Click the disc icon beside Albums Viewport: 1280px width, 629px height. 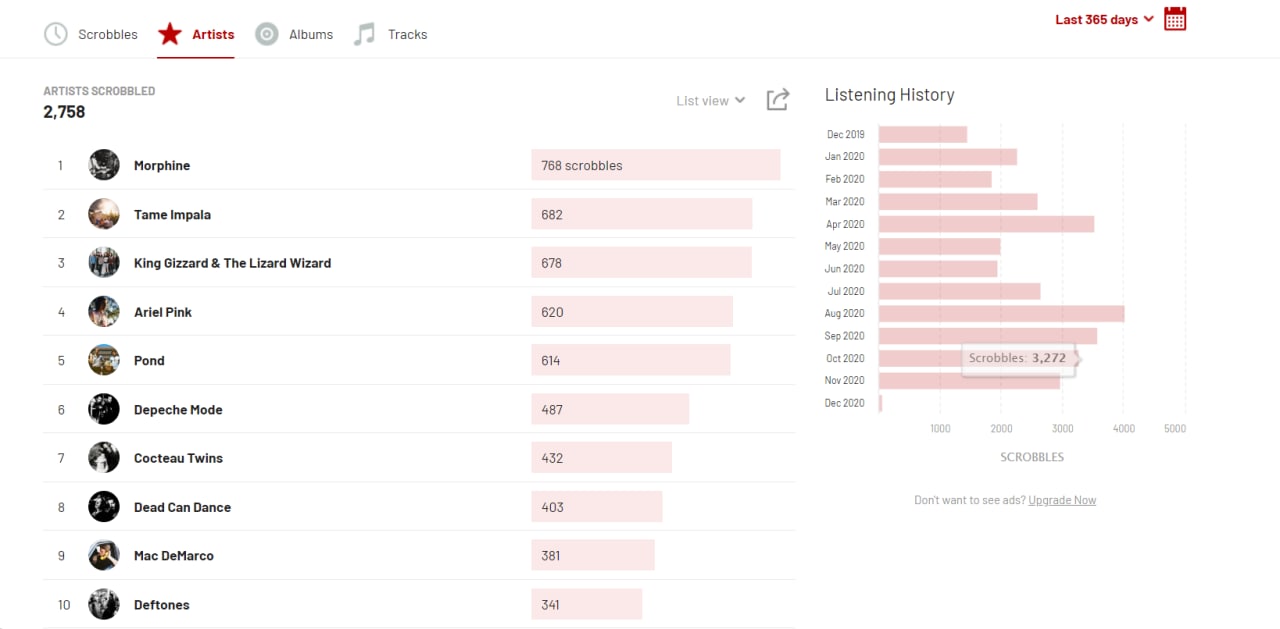(267, 34)
